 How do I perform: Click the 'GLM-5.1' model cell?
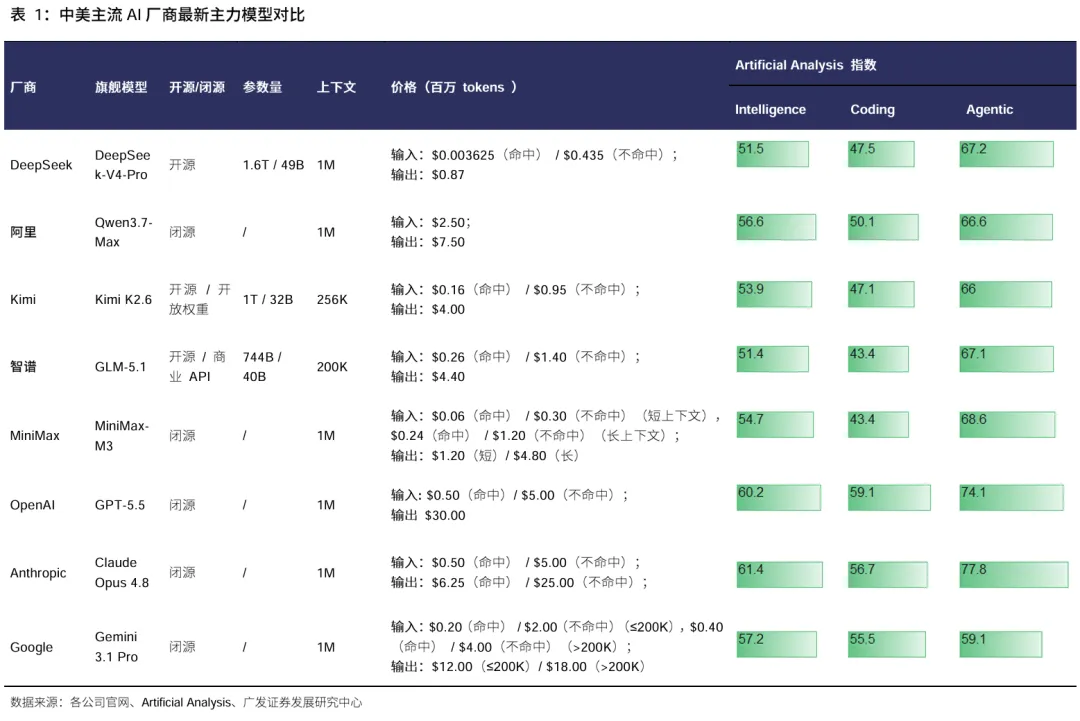[x=120, y=366]
